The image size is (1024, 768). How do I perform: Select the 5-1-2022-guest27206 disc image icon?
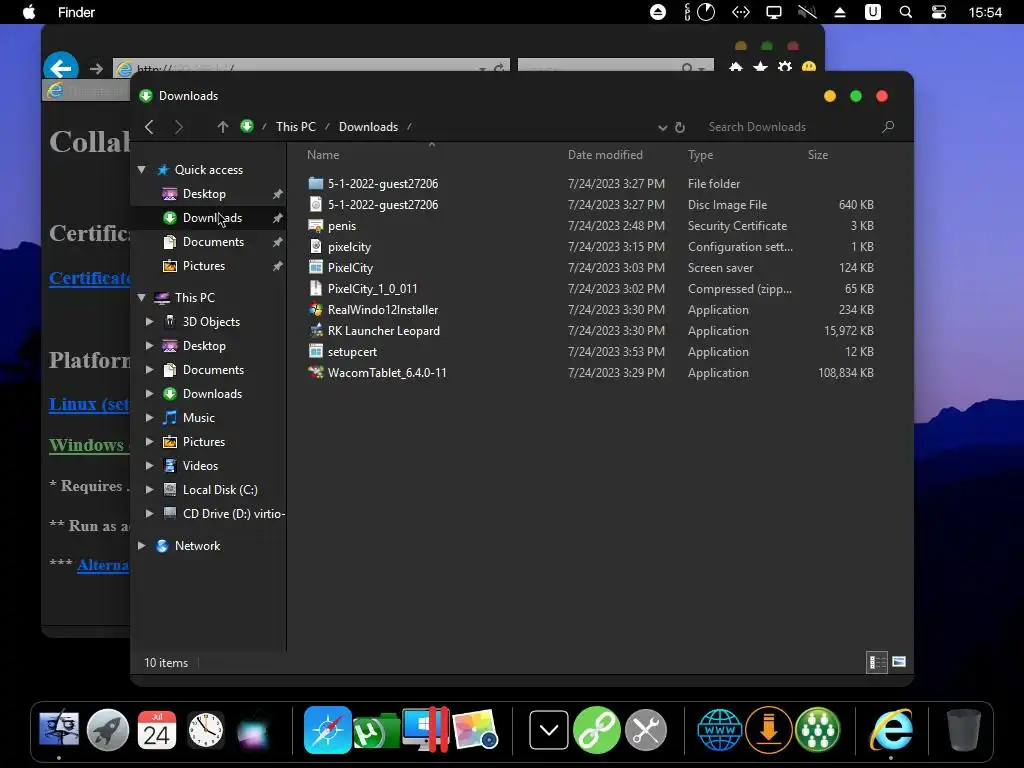click(315, 204)
